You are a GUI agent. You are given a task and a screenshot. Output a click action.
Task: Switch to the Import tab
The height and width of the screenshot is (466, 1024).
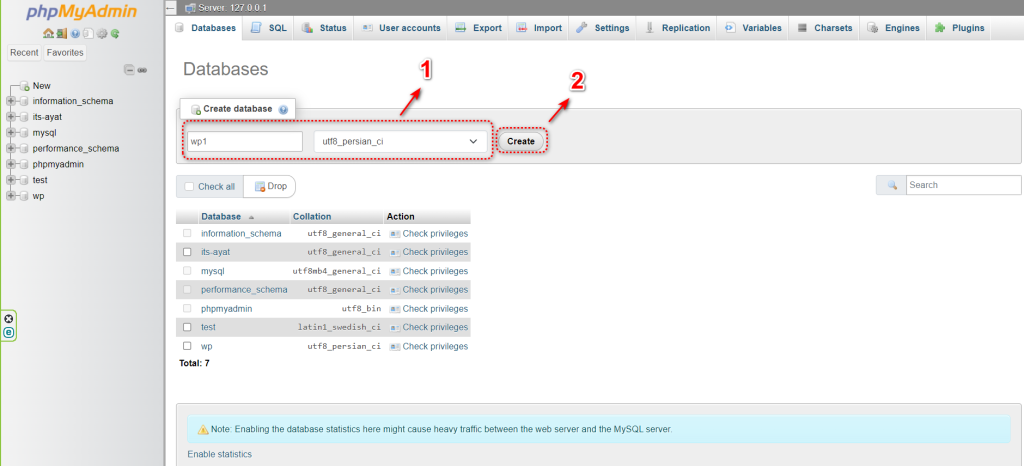point(539,28)
